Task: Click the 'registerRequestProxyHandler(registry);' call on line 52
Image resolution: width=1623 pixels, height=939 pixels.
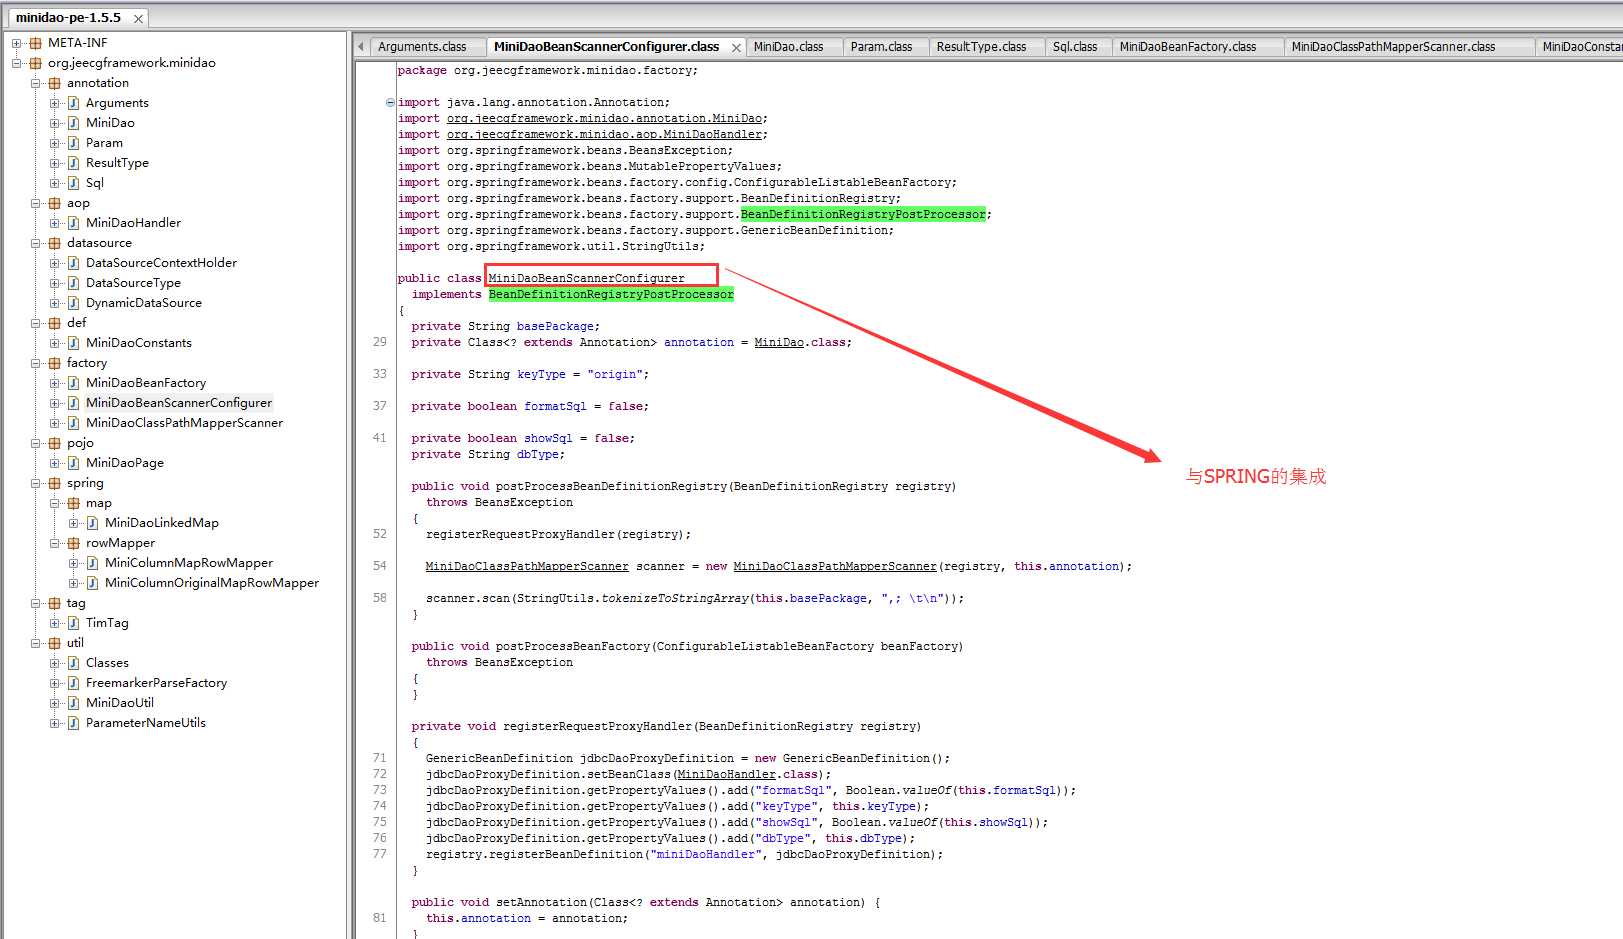Action: (558, 534)
